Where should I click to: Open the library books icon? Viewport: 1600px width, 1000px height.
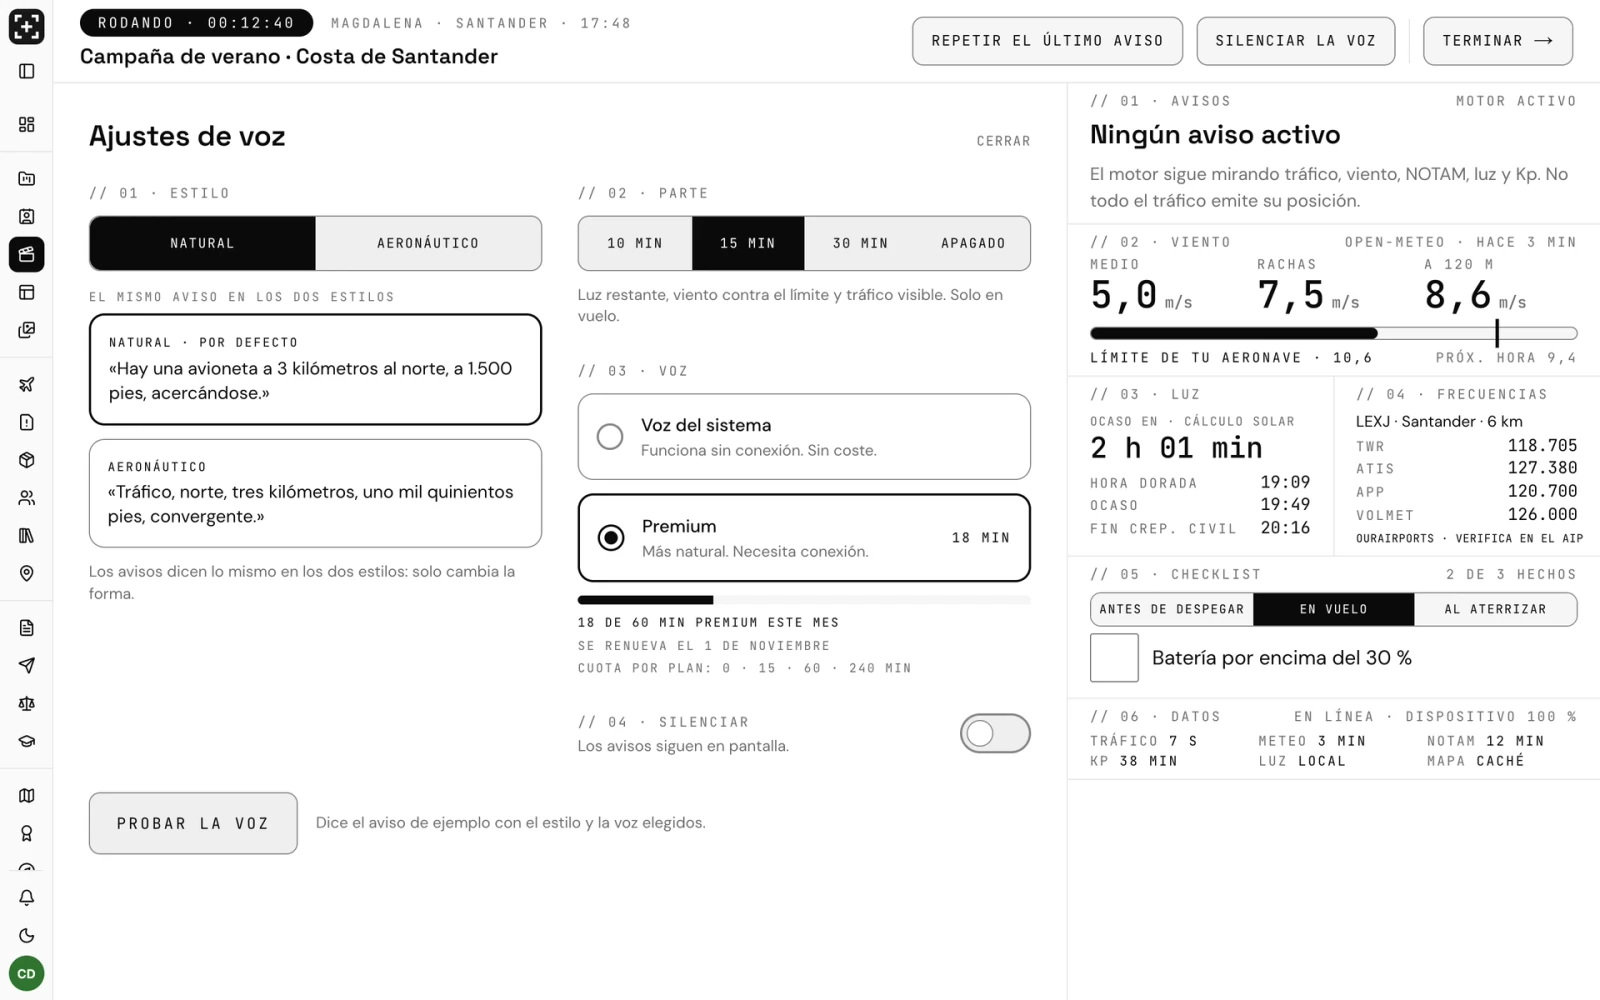(27, 536)
